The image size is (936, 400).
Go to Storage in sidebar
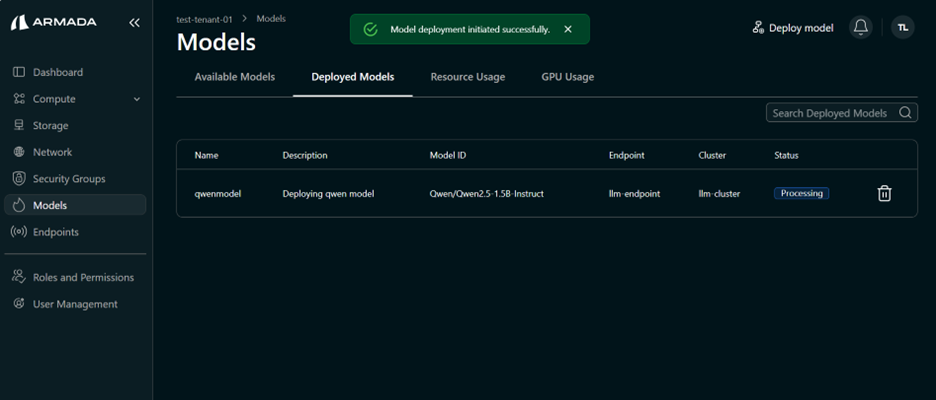[50, 126]
